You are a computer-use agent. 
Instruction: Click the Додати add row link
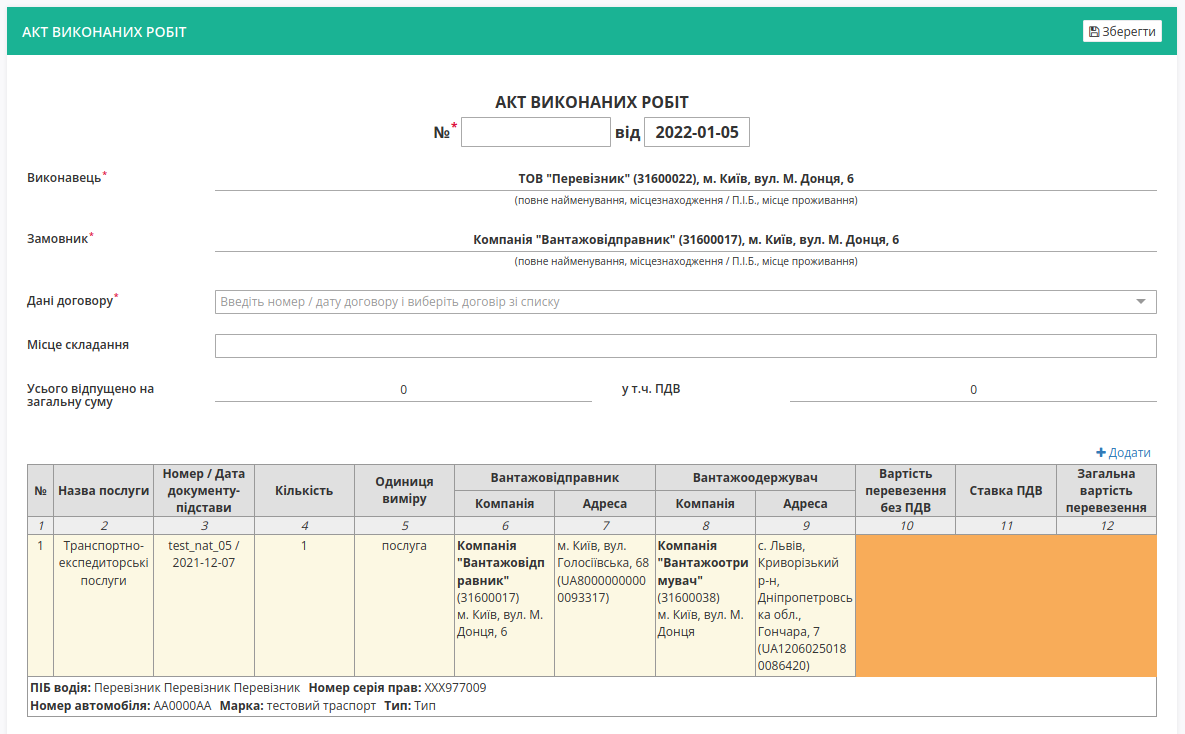(x=1123, y=452)
